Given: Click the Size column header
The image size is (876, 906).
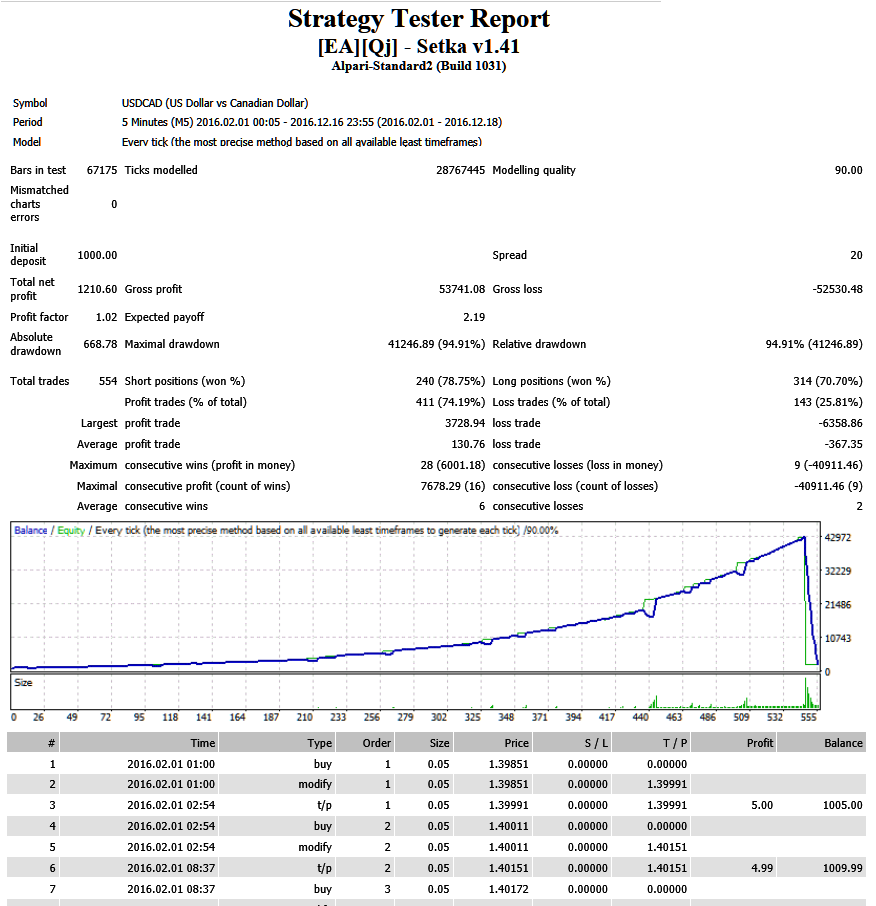Looking at the screenshot, I should (x=424, y=743).
